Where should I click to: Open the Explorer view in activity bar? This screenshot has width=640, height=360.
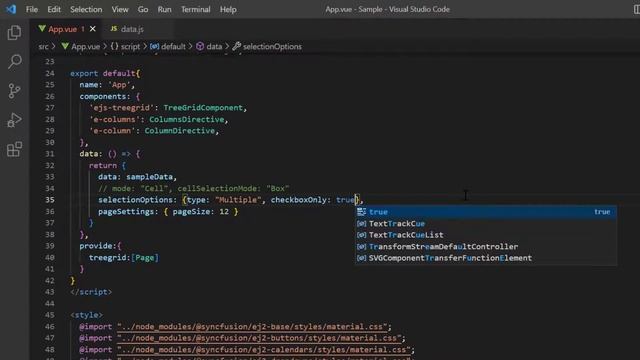(x=14, y=33)
